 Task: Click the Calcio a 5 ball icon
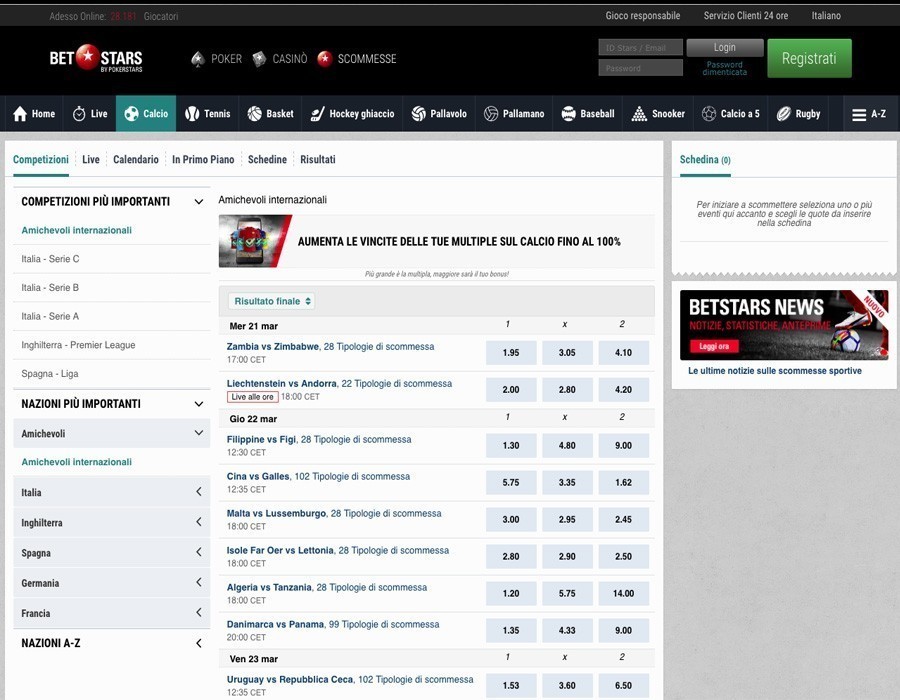tap(709, 114)
